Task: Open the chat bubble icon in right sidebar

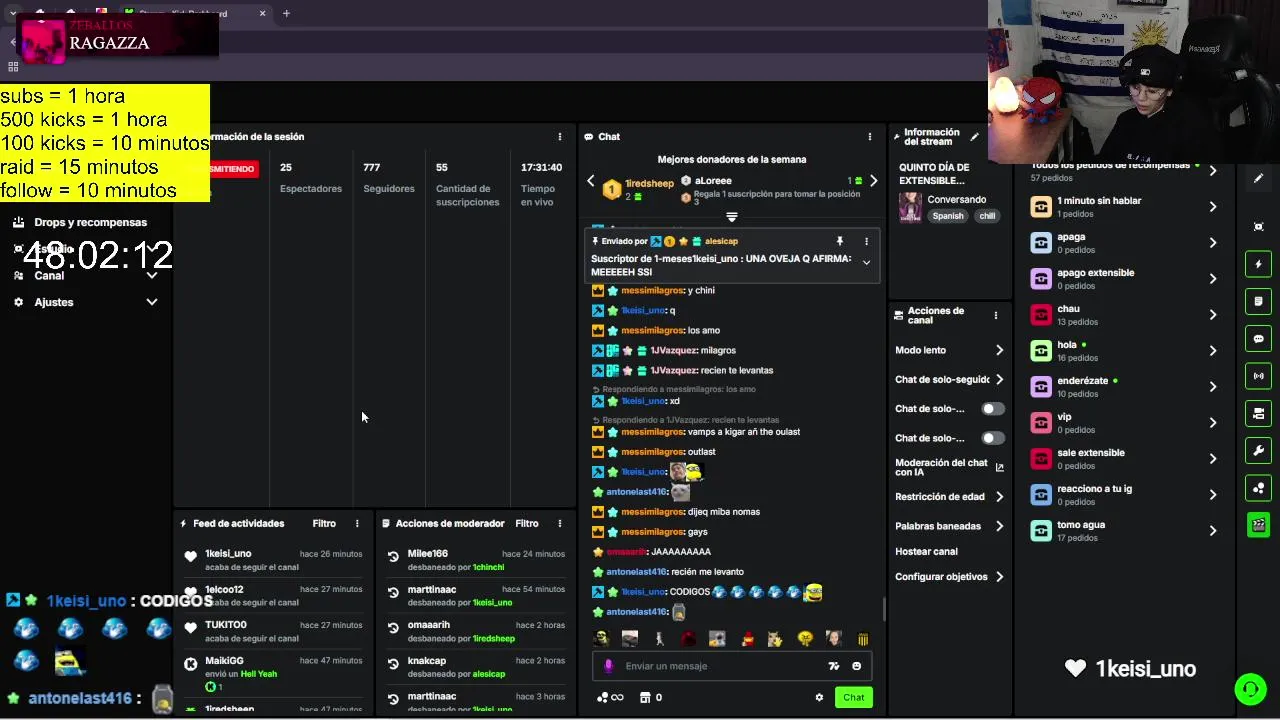Action: coord(1259,339)
